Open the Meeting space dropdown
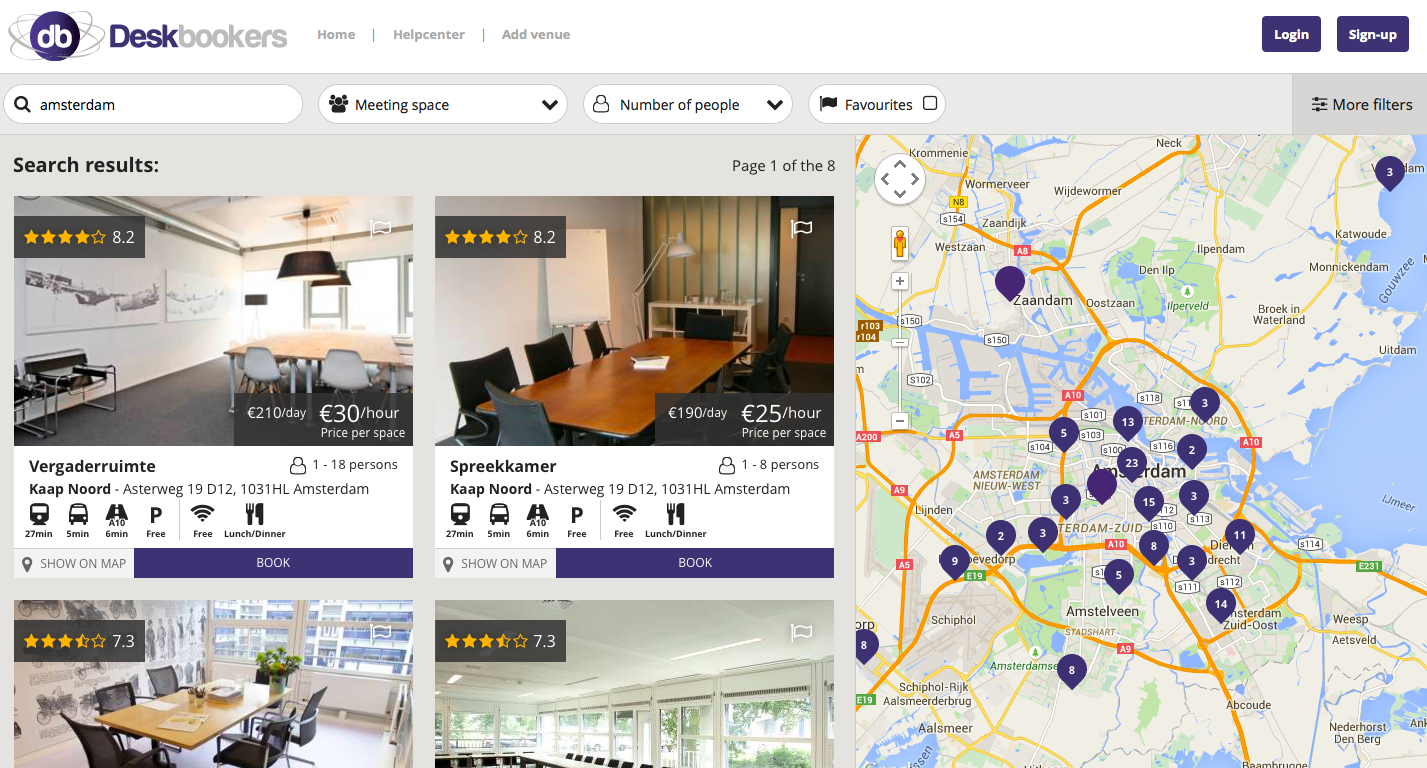This screenshot has width=1427, height=768. 443,104
